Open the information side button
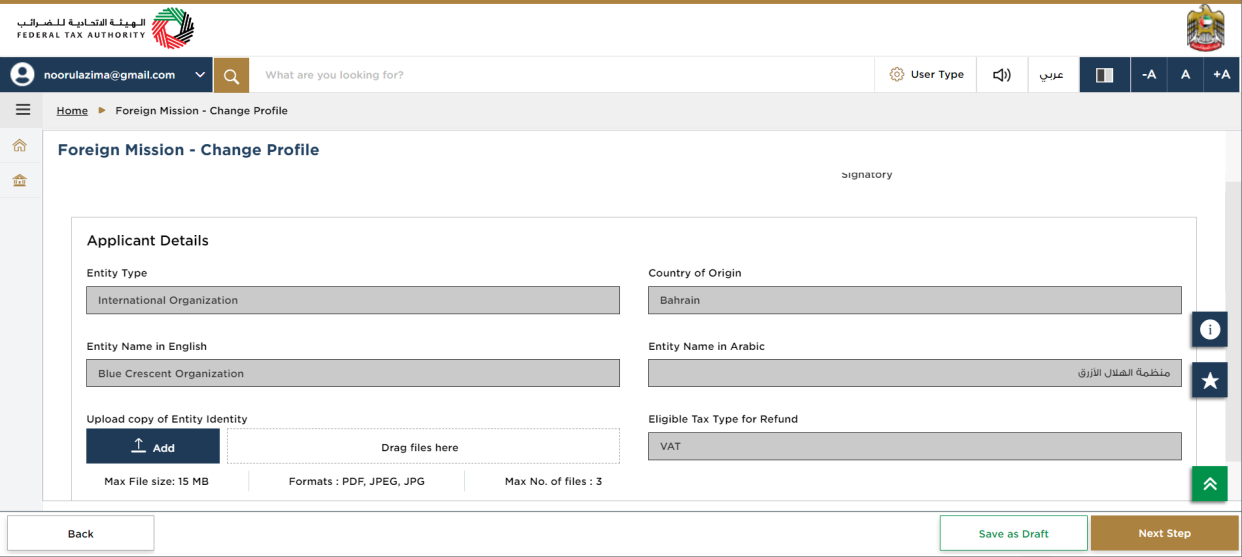The image size is (1242, 557). point(1210,329)
